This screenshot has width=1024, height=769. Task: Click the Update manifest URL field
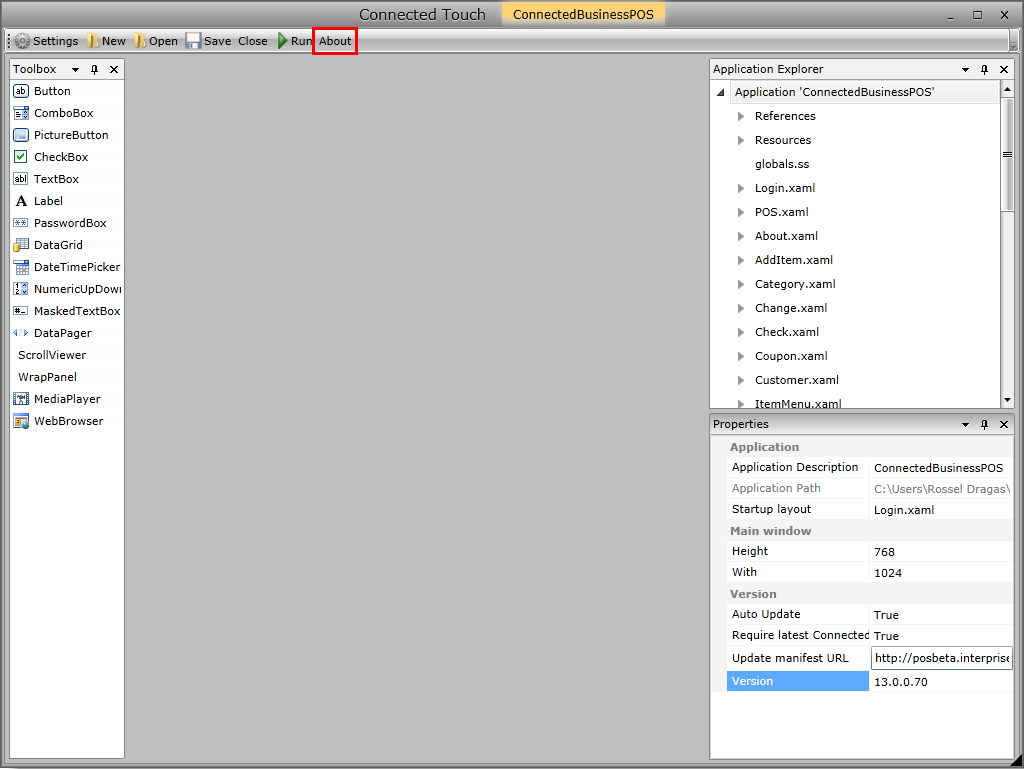941,658
